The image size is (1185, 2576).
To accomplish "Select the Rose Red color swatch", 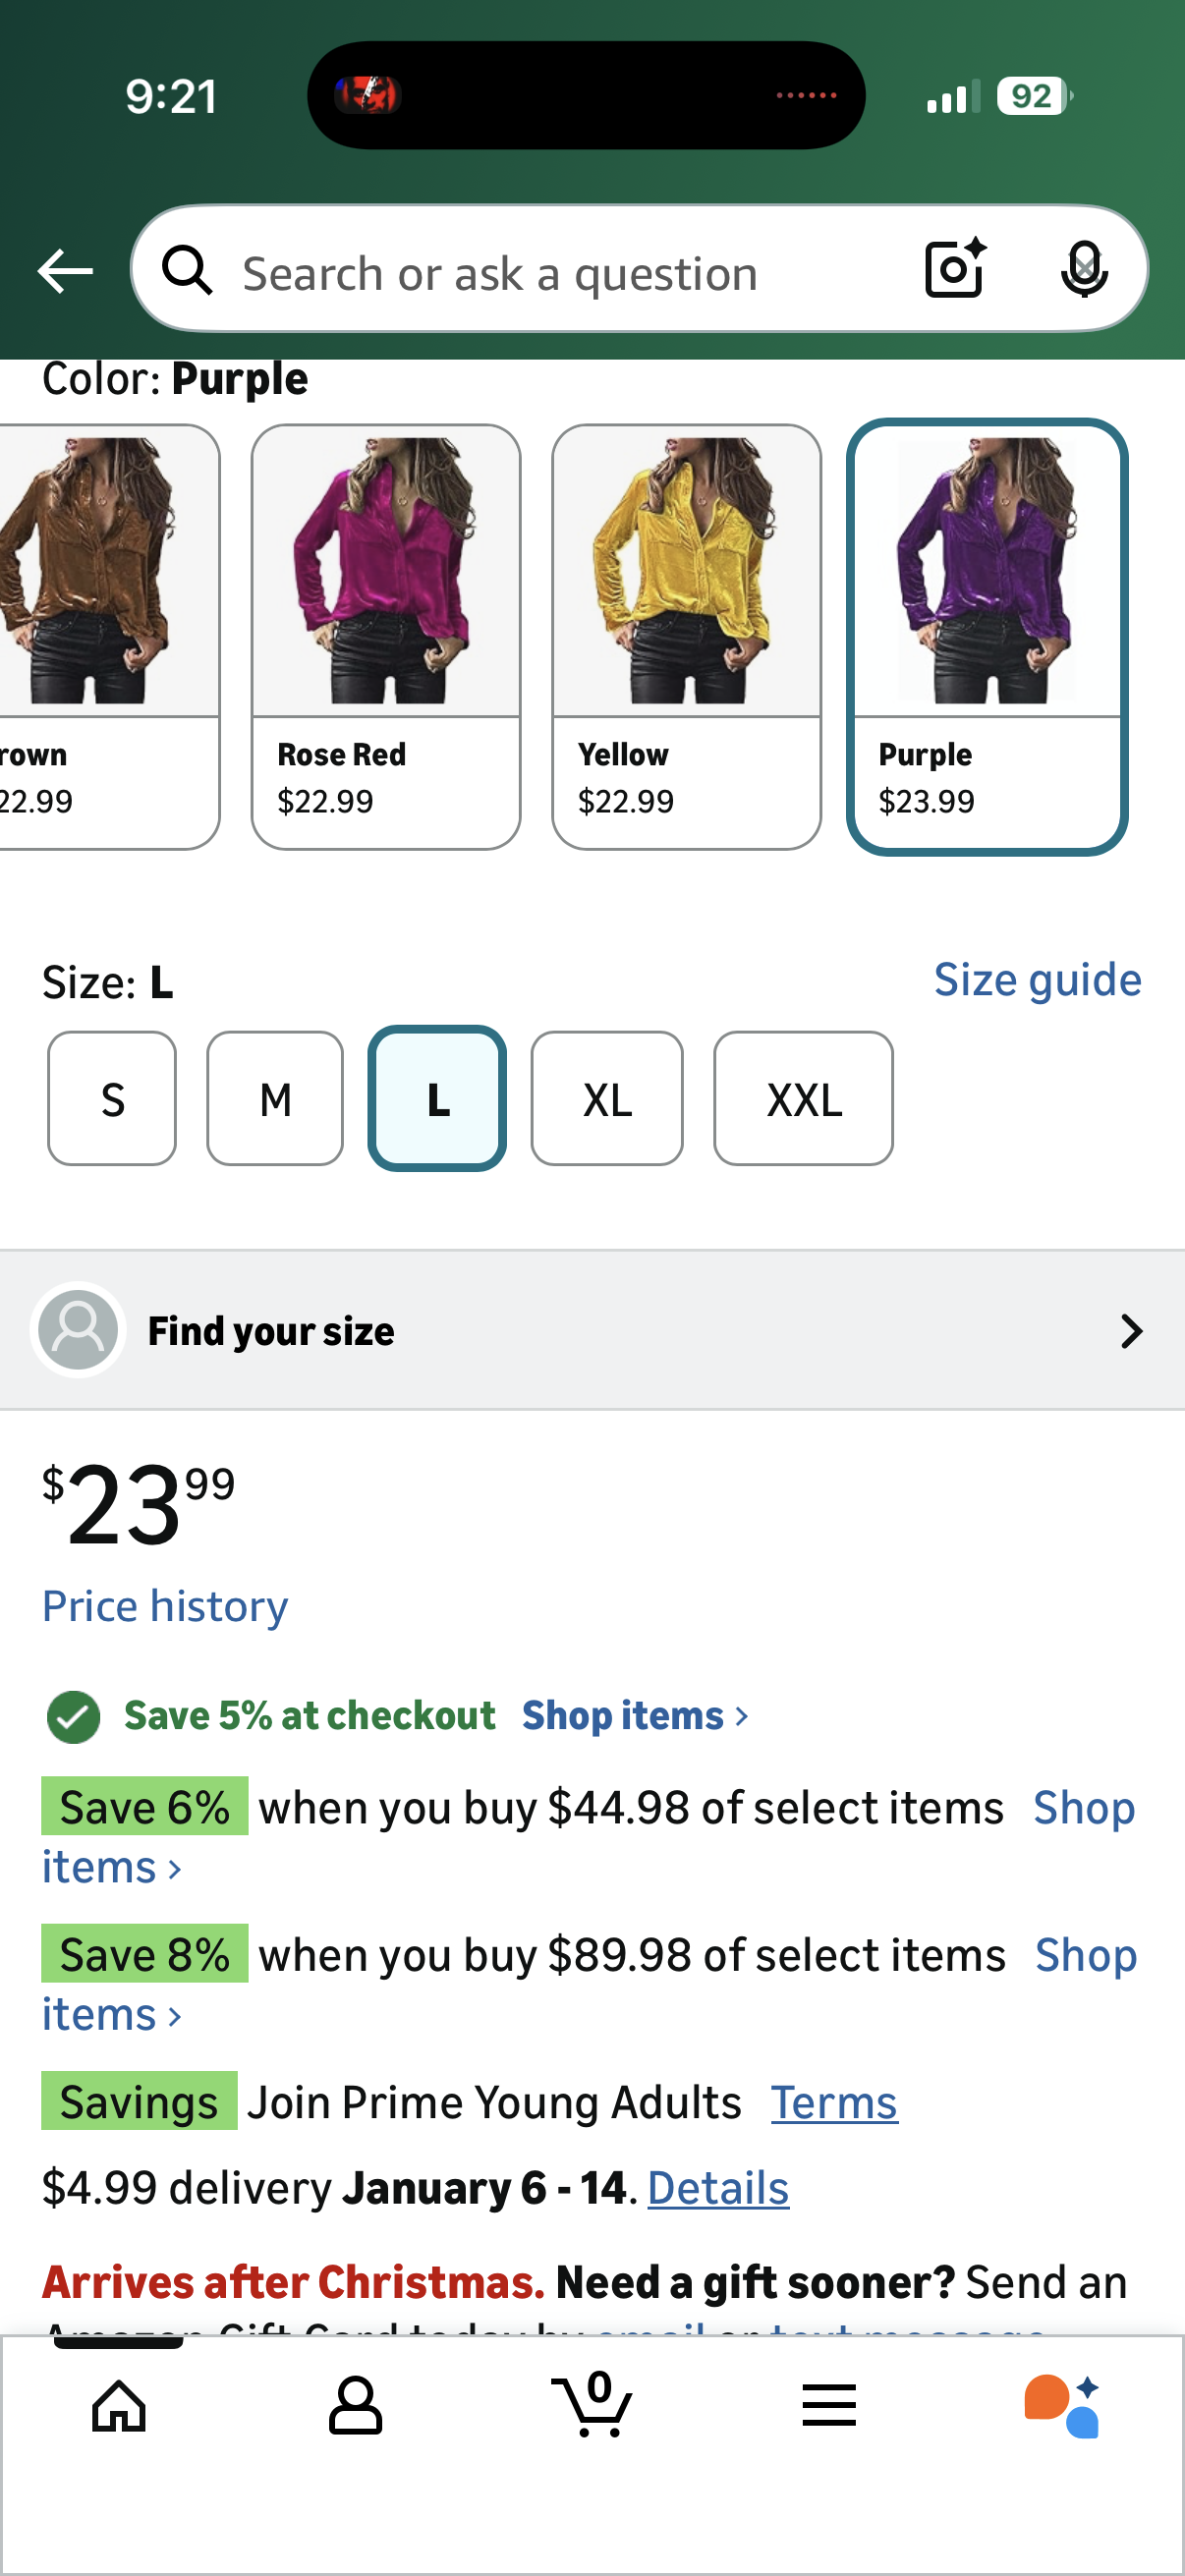I will point(386,637).
